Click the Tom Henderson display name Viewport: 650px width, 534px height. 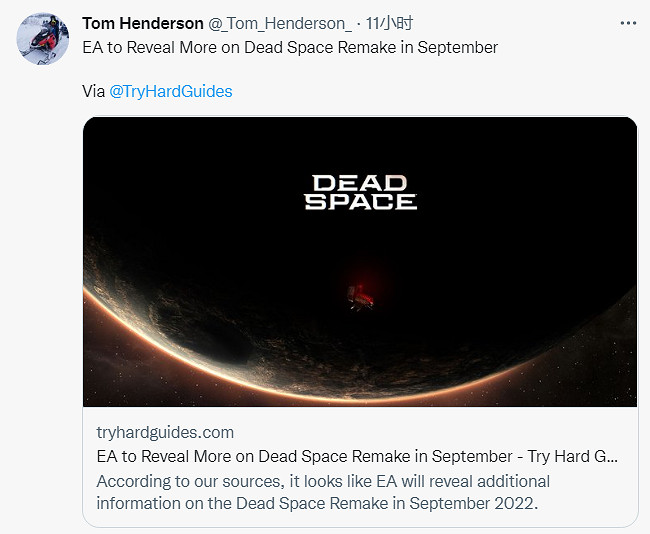pos(141,23)
